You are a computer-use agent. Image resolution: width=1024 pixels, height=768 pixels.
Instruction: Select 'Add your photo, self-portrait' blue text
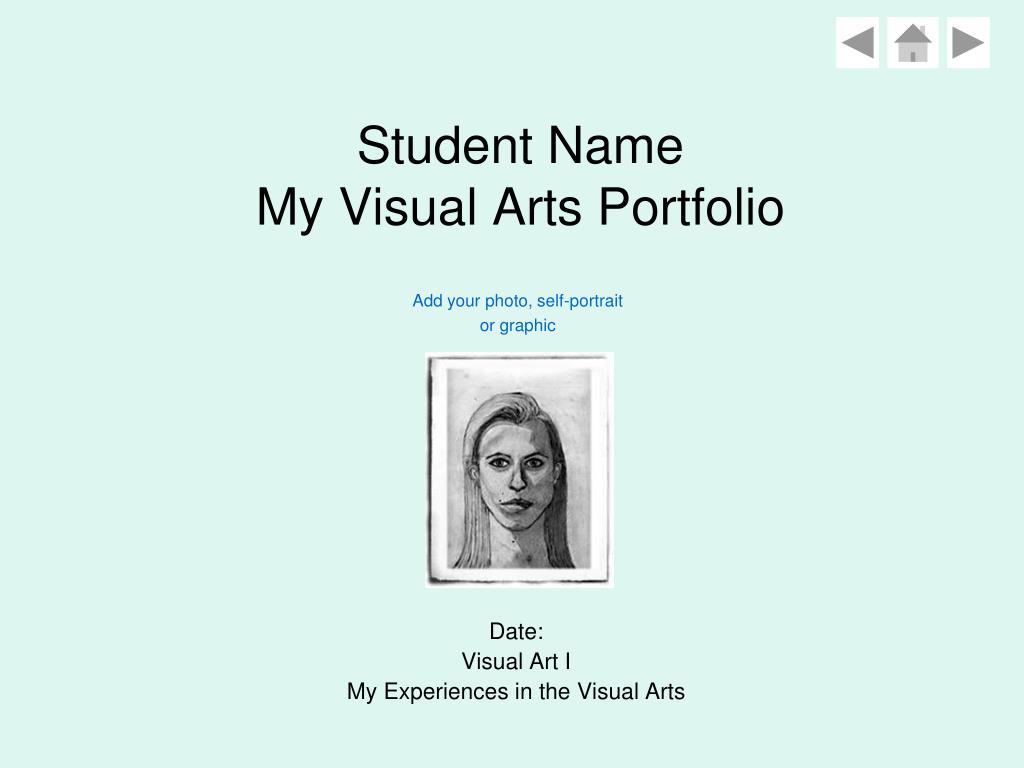click(x=517, y=301)
